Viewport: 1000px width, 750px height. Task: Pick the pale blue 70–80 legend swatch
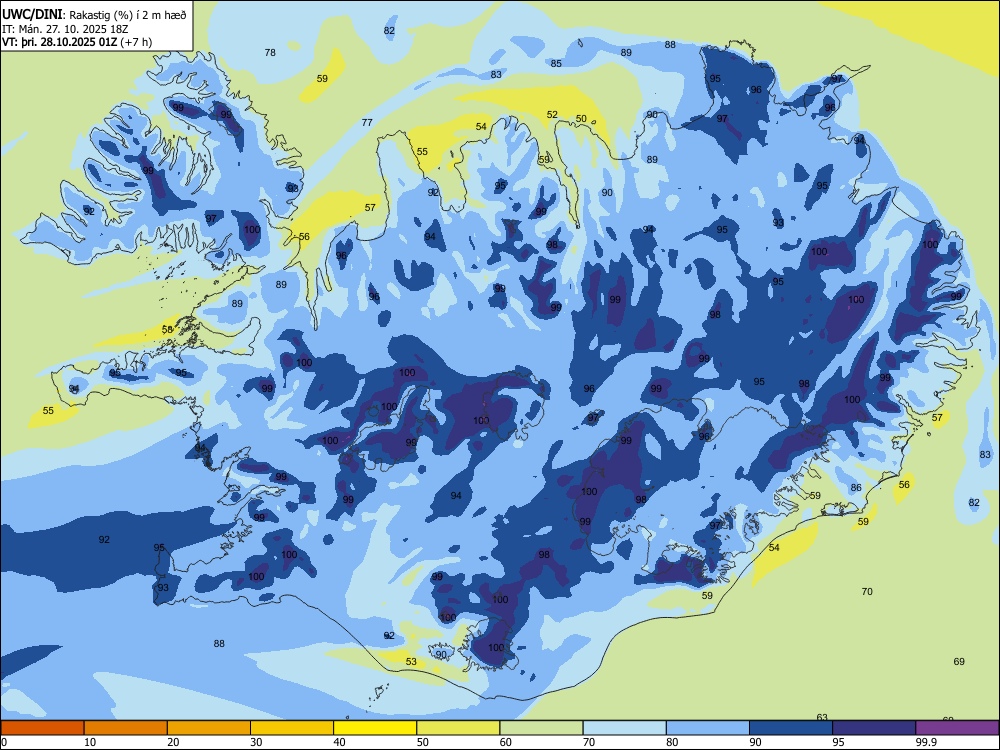coord(624,728)
